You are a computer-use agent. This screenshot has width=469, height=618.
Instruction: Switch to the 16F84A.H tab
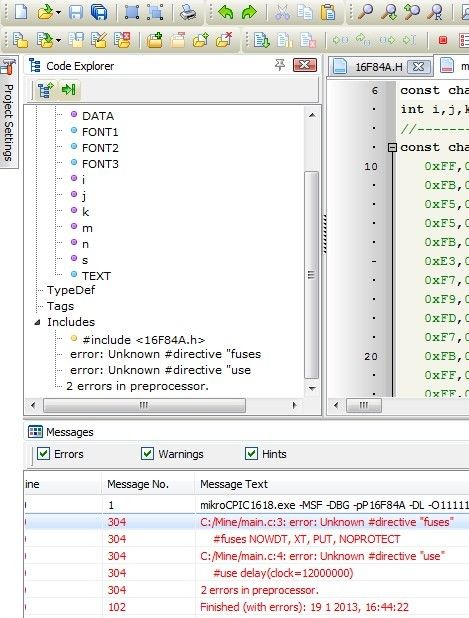point(379,67)
